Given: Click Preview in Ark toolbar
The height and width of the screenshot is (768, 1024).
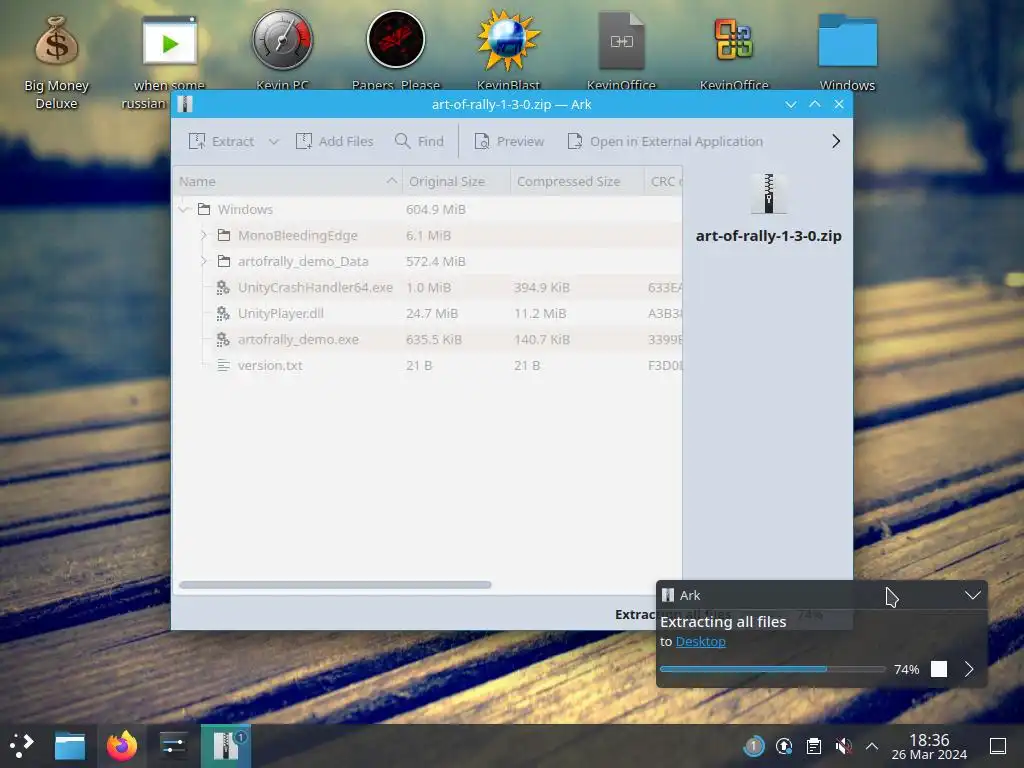Looking at the screenshot, I should [x=509, y=141].
